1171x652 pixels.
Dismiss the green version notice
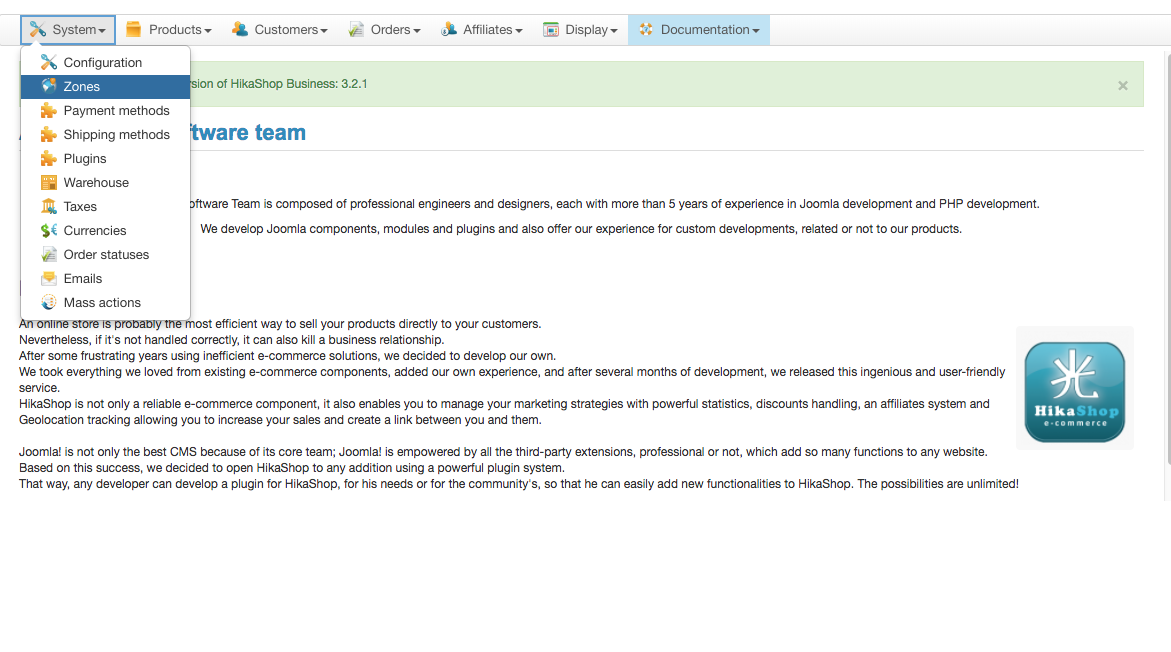tap(1122, 86)
